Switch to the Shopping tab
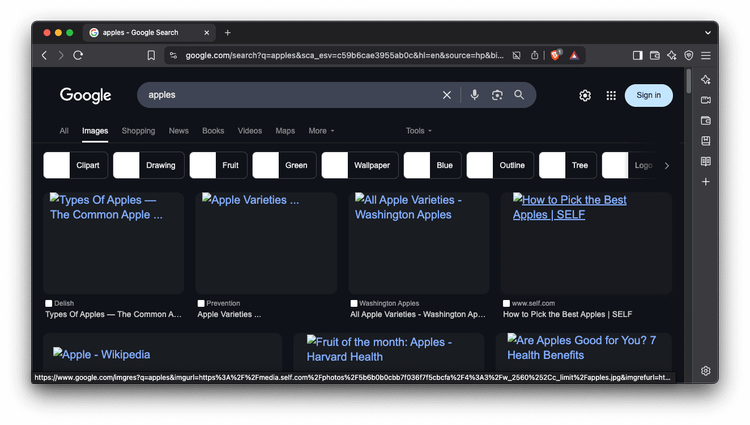Screen dimensions: 750x425 (138, 131)
